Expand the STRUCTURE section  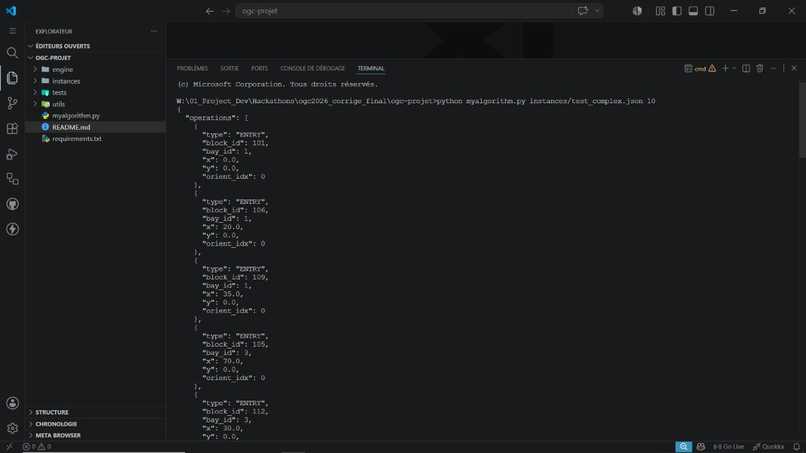pyautogui.click(x=96, y=412)
